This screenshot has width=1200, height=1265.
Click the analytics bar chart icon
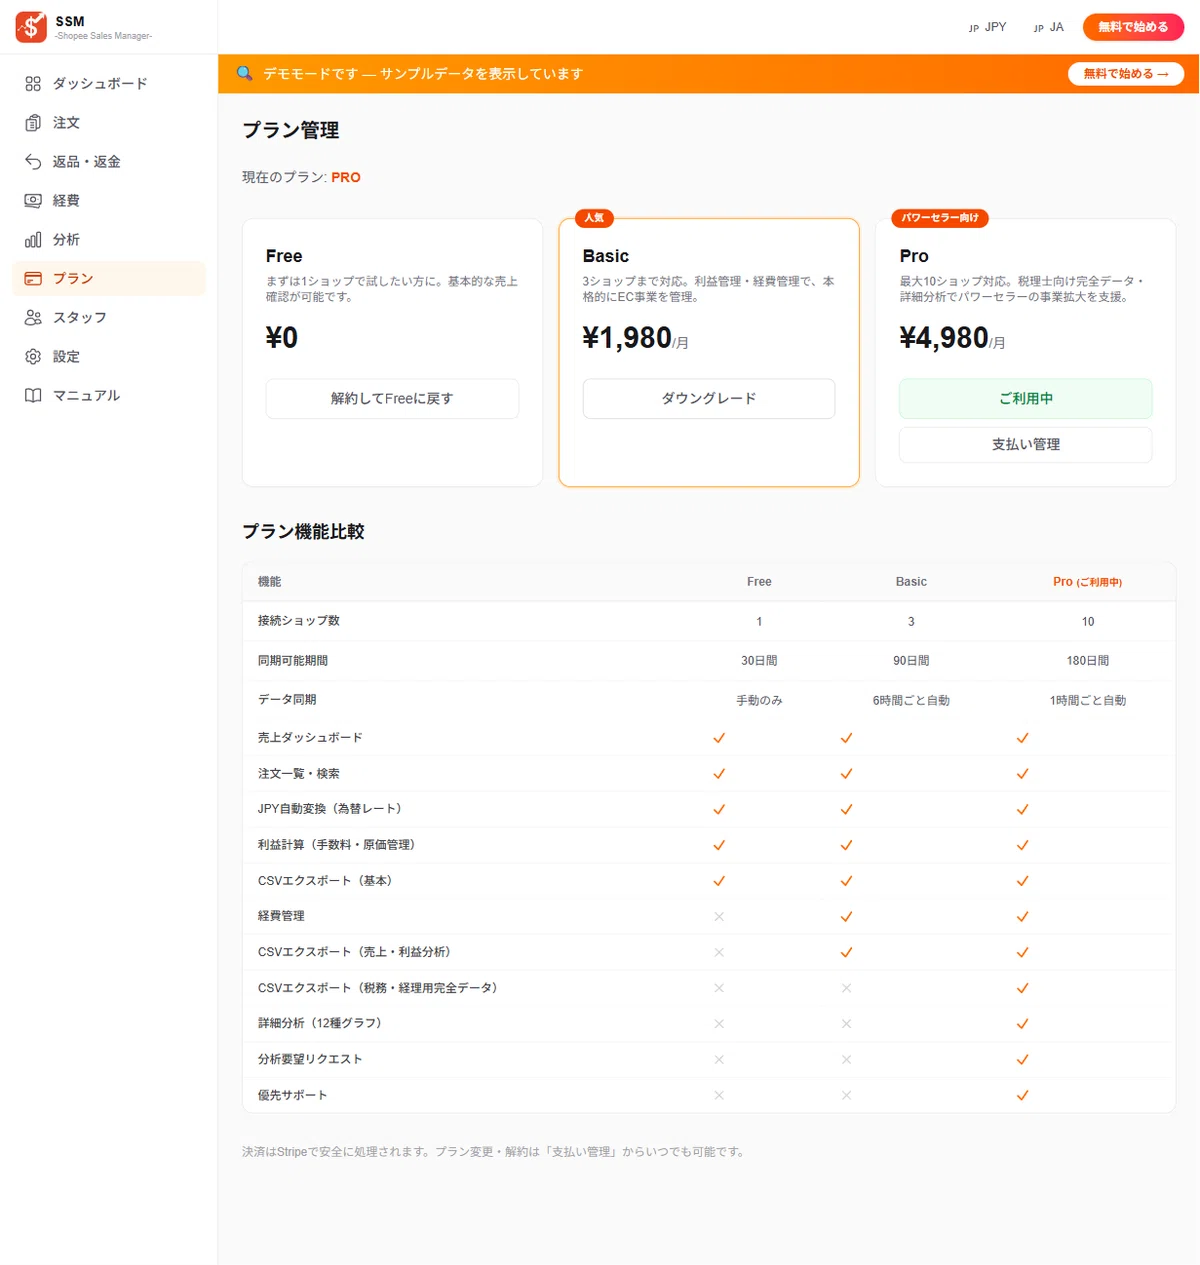33,240
